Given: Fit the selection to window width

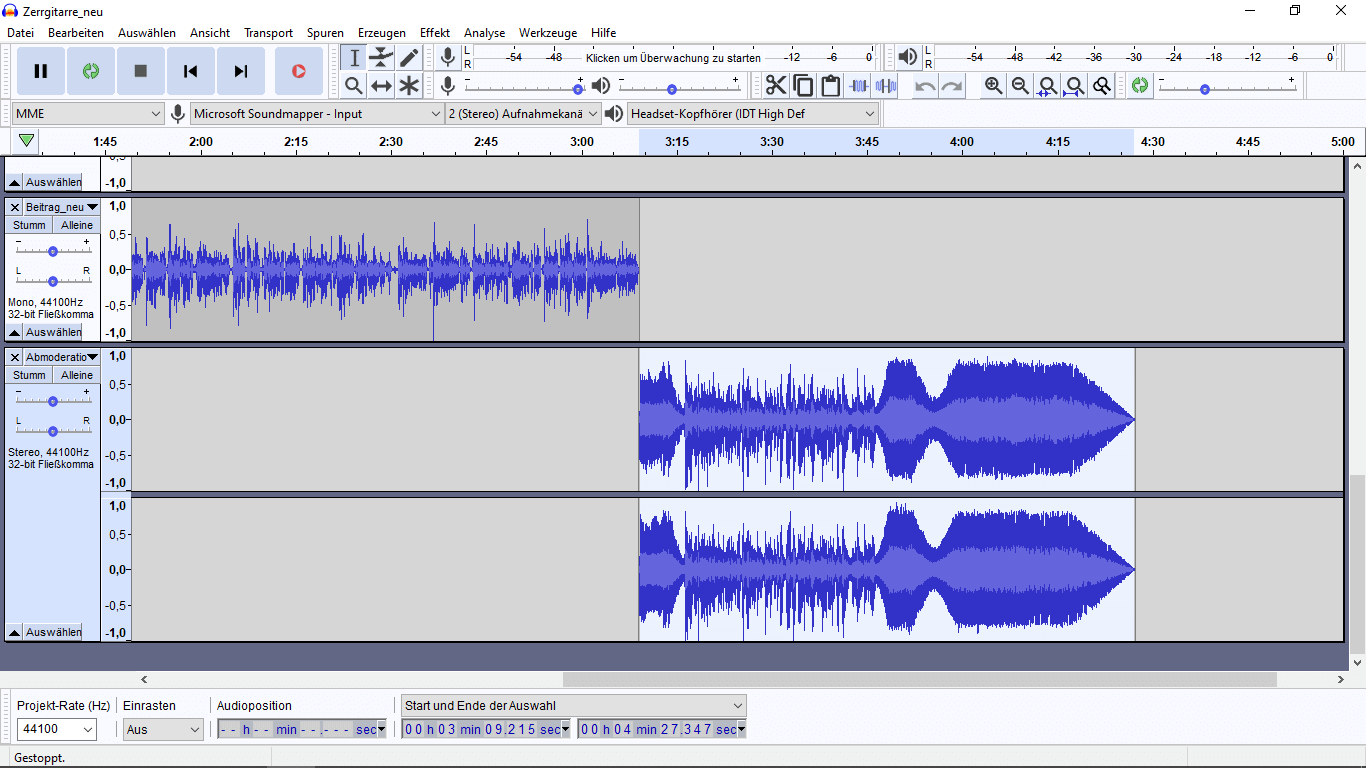Looking at the screenshot, I should pos(1047,86).
